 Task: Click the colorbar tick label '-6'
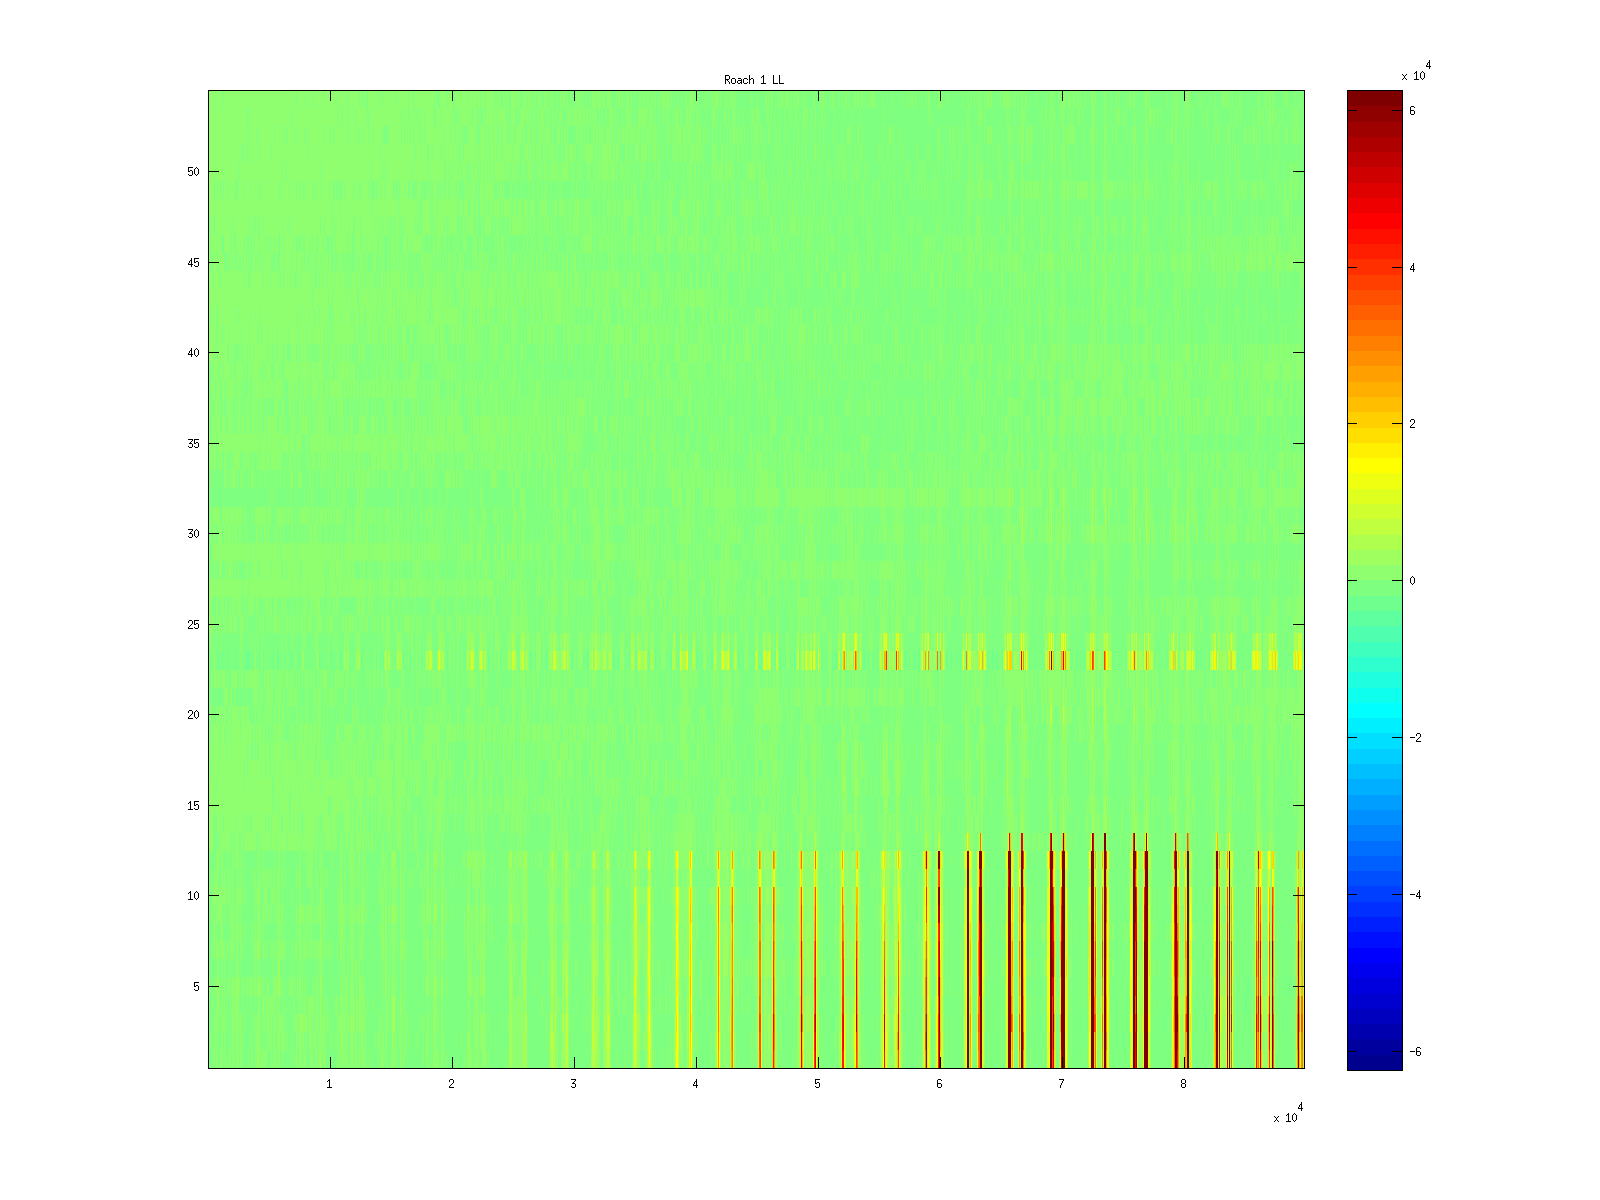(x=1411, y=1052)
